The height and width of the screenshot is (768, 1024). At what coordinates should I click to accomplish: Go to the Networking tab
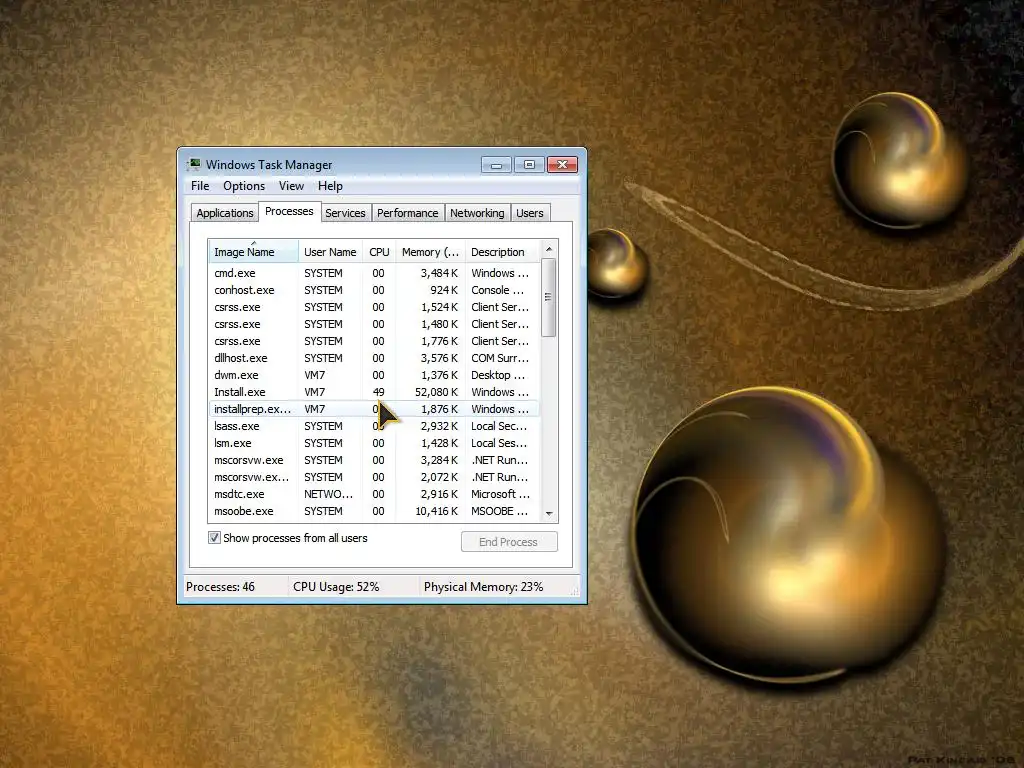477,213
